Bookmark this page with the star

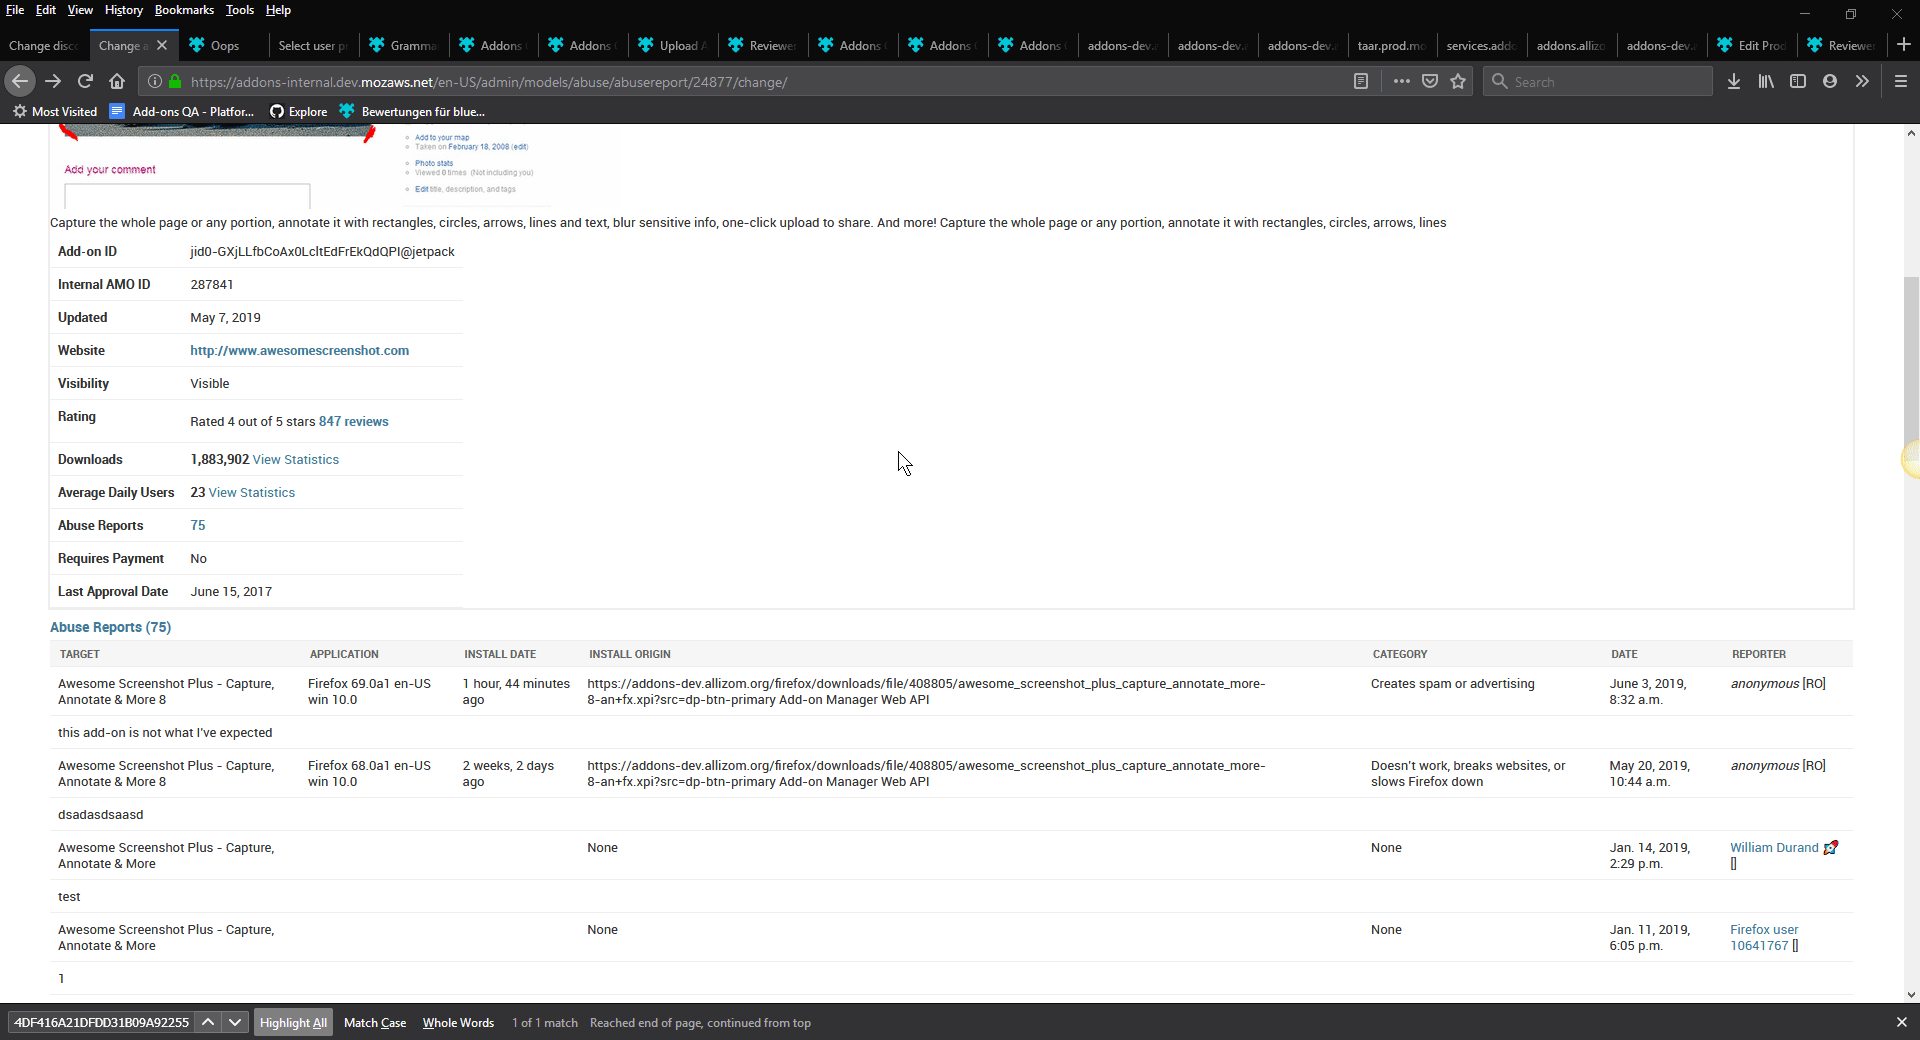click(1458, 82)
